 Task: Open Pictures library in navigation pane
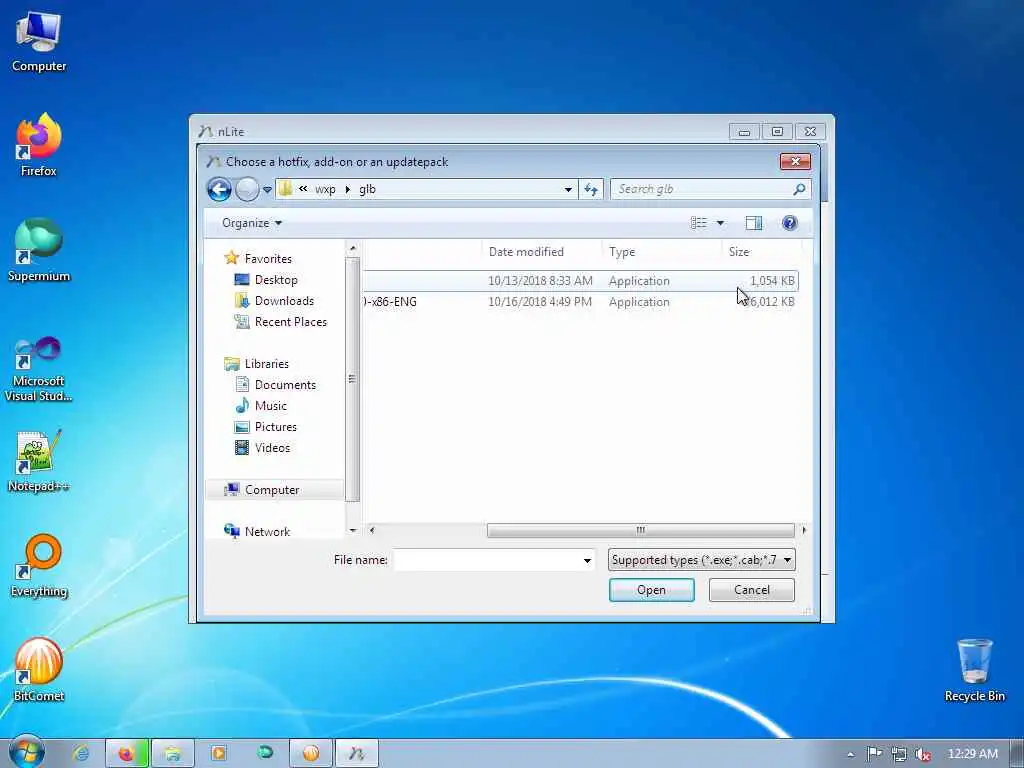pyautogui.click(x=275, y=426)
